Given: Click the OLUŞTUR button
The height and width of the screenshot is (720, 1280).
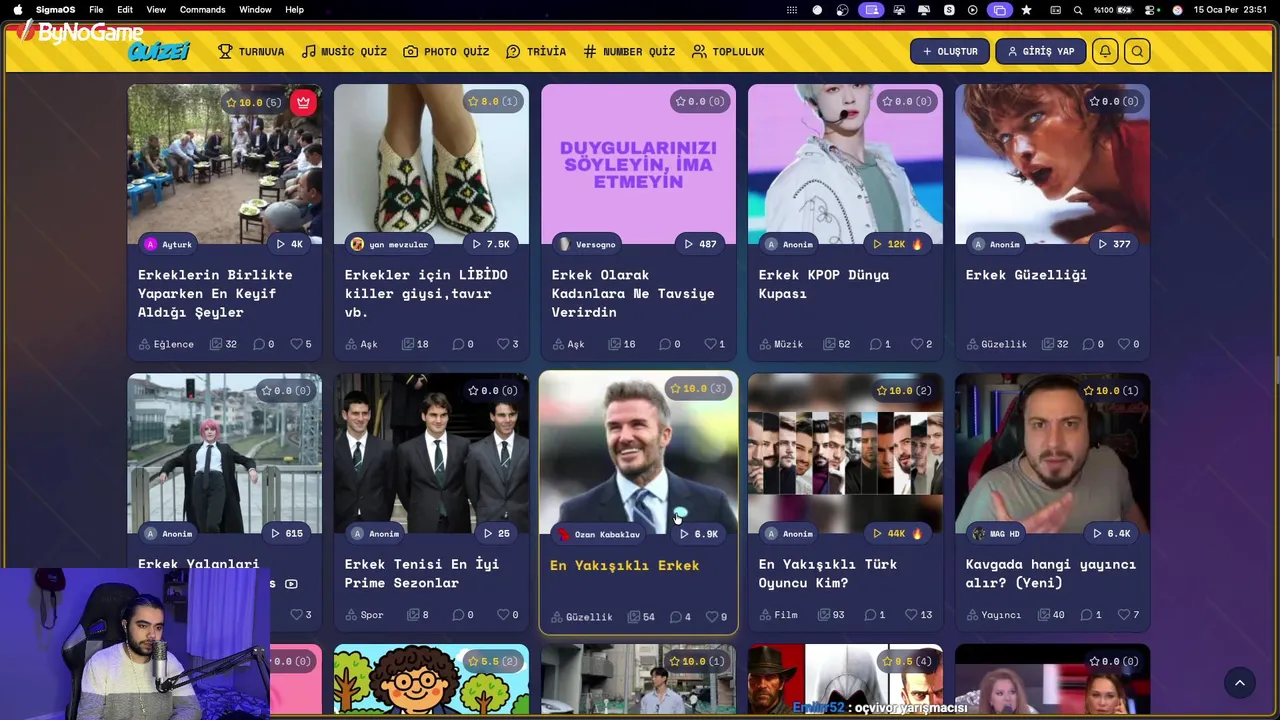Looking at the screenshot, I should pyautogui.click(x=950, y=51).
